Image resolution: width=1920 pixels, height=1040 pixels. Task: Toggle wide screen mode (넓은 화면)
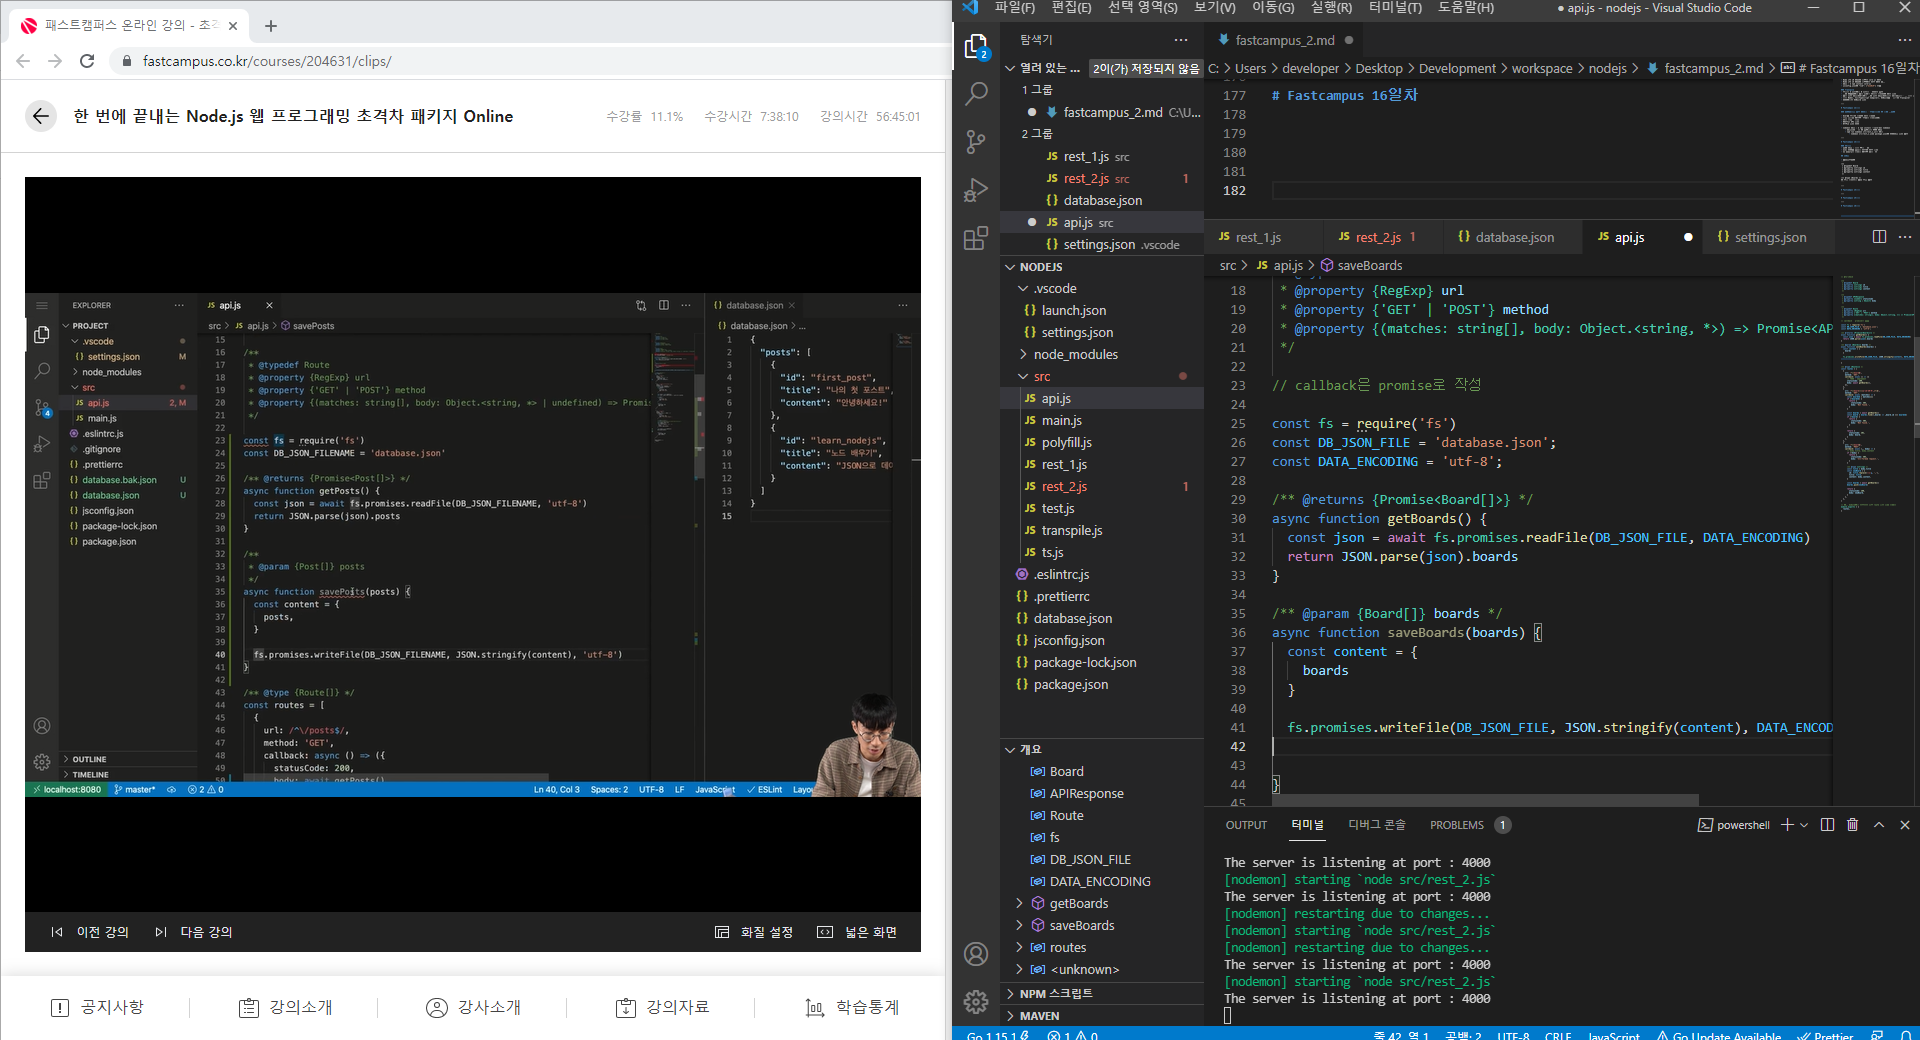coord(857,932)
